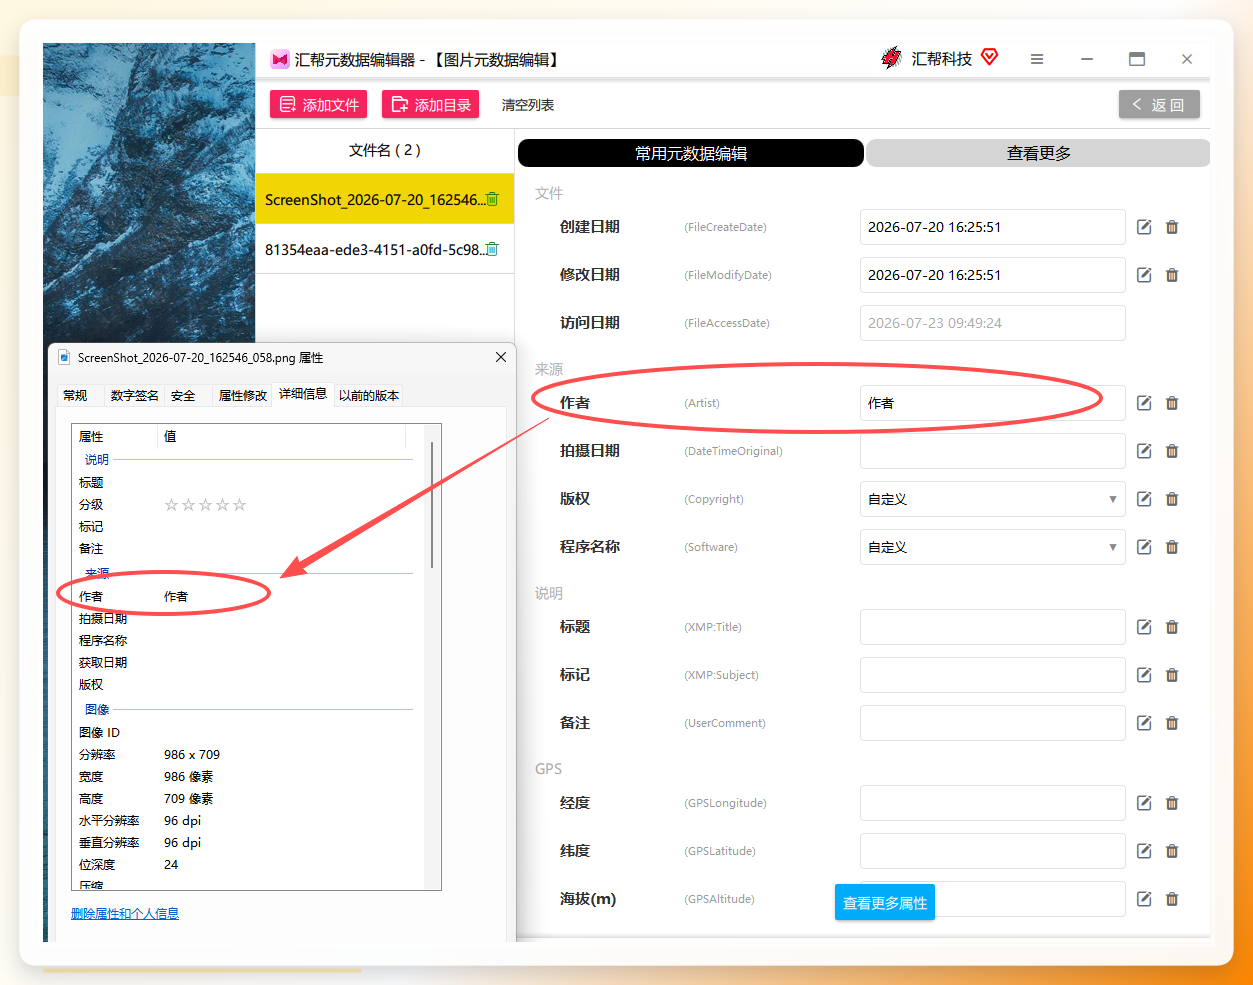This screenshot has width=1253, height=985.
Task: Select 81354eaa-ede3-4151-a0fd file in list
Action: coord(385,249)
